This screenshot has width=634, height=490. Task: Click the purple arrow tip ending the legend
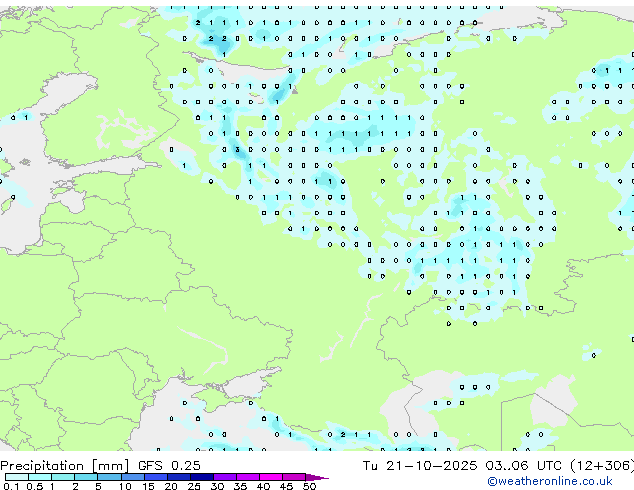[317, 477]
